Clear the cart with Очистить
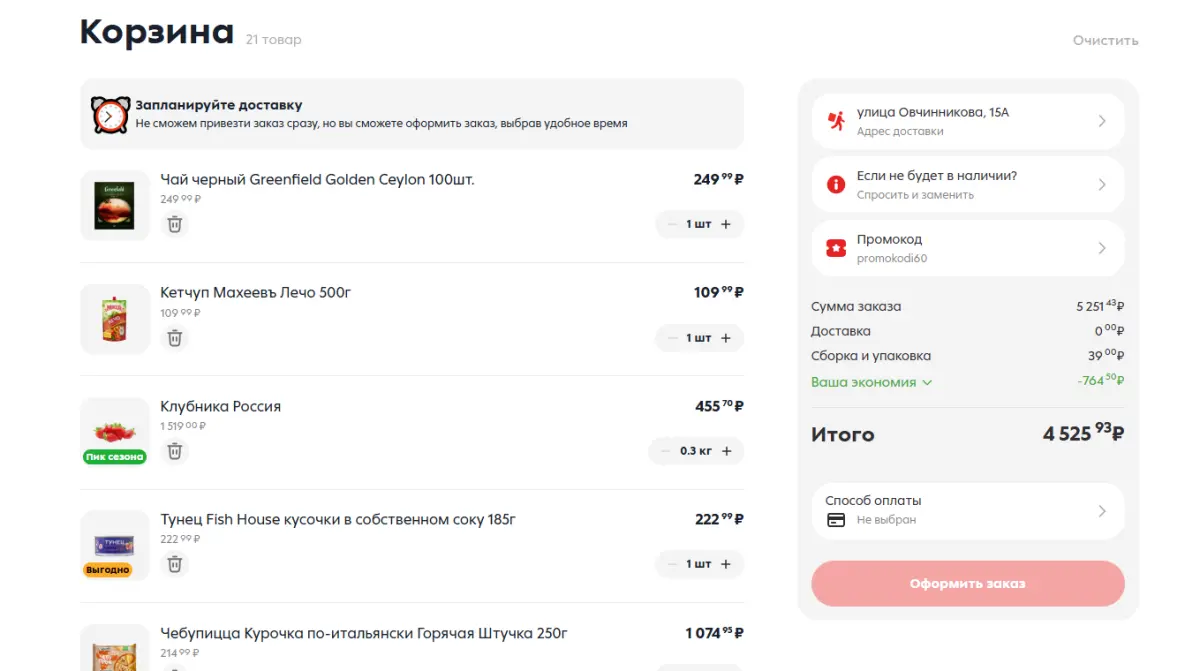This screenshot has width=1200, height=671. coord(1106,41)
